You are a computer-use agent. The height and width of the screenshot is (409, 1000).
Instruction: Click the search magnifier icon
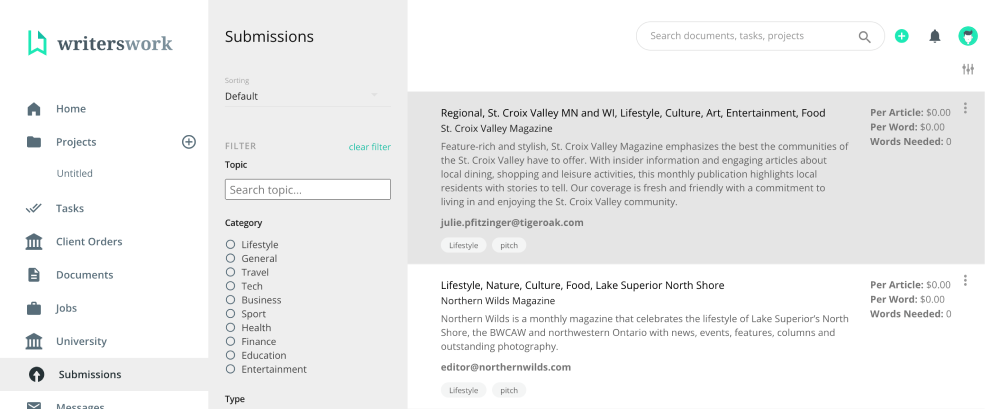[x=864, y=37]
